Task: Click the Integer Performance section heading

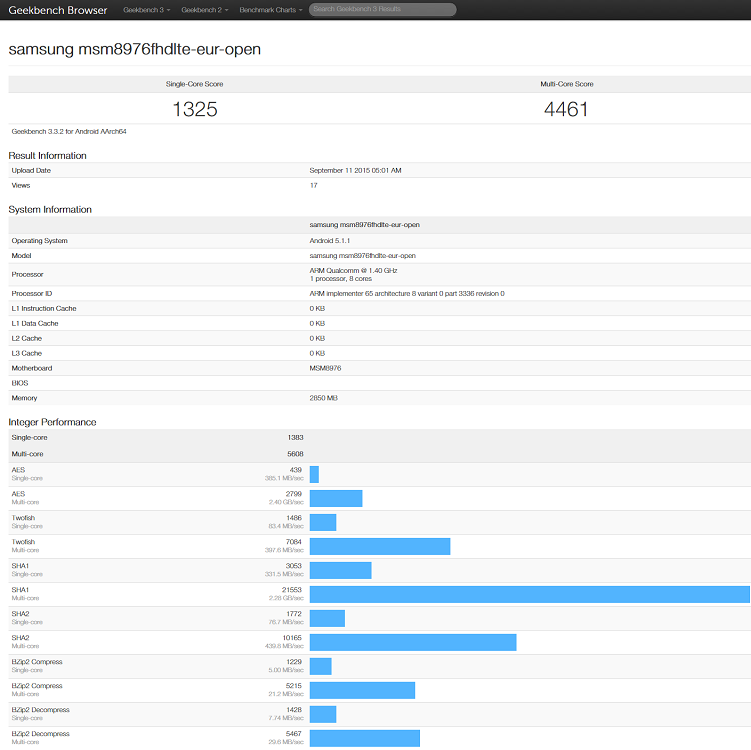Action: (53, 423)
